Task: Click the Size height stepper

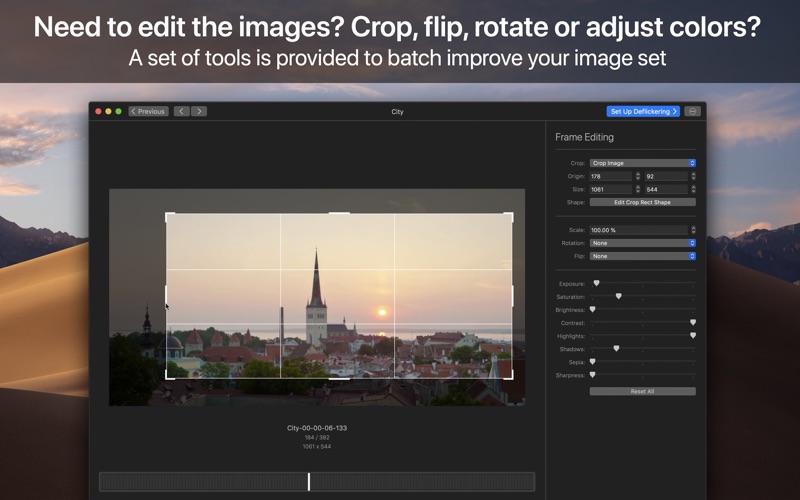Action: [x=693, y=189]
